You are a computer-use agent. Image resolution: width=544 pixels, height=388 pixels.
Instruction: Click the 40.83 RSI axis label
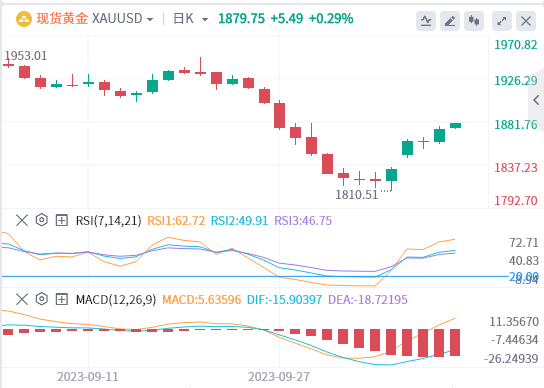[x=524, y=261]
